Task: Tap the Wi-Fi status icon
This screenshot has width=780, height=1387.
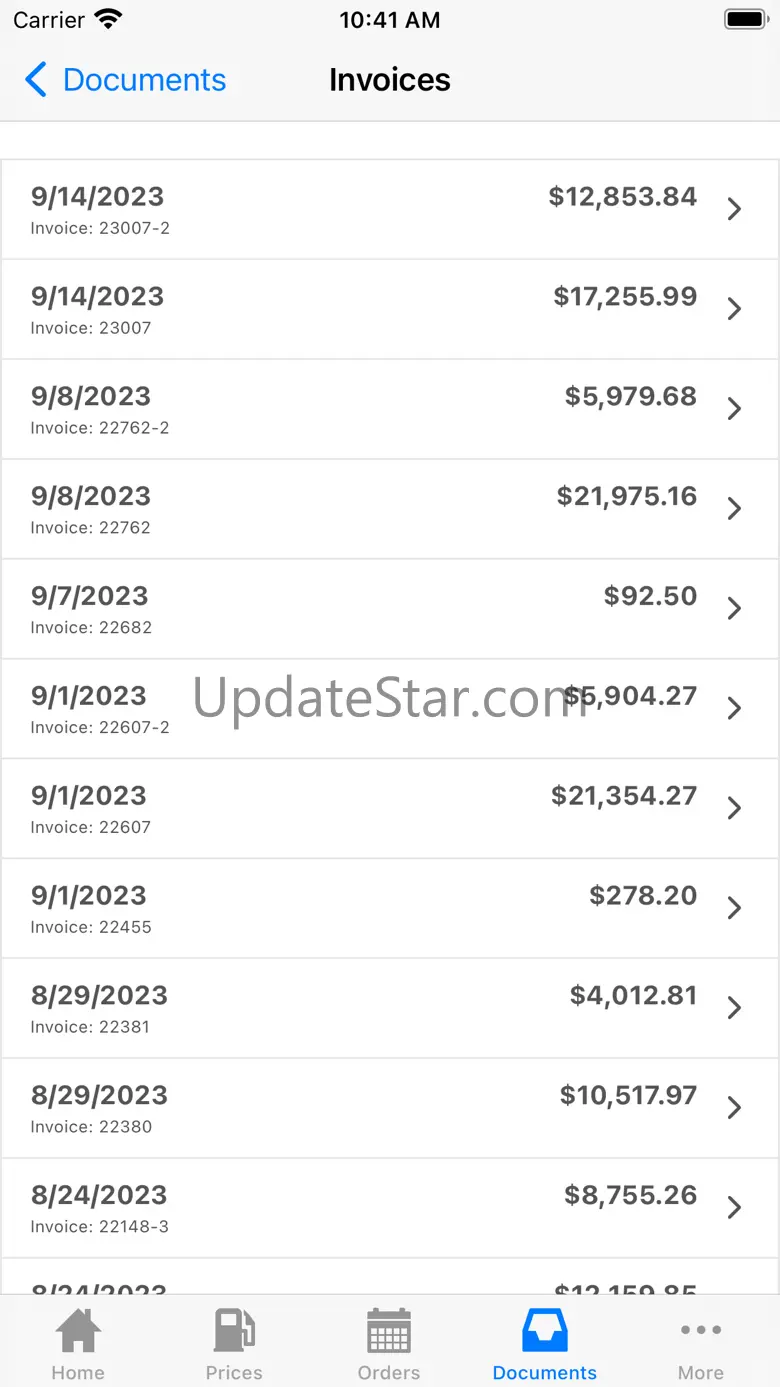Action: point(108,19)
